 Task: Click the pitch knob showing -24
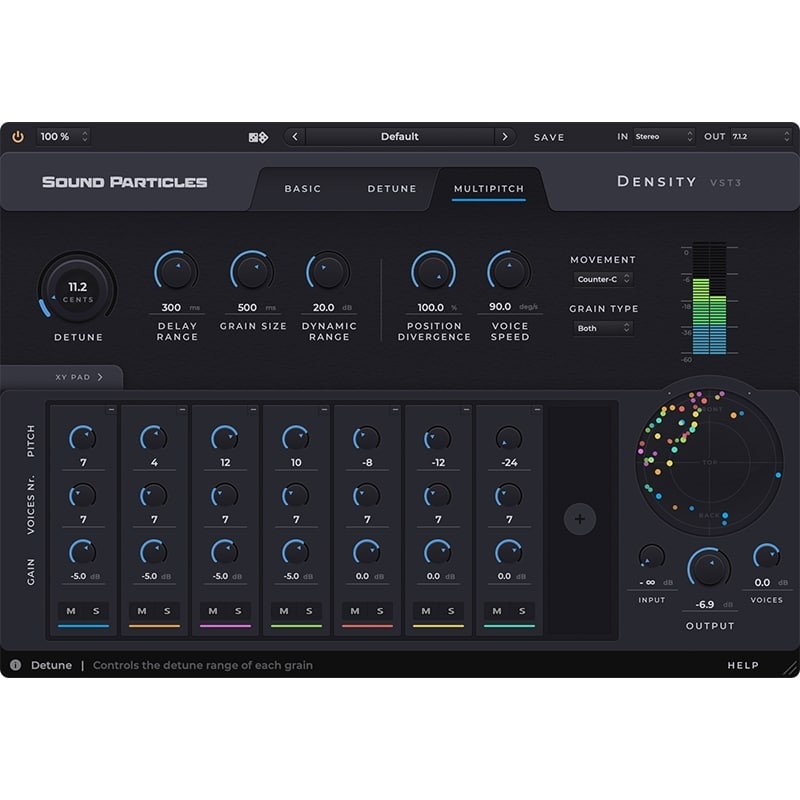pyautogui.click(x=509, y=438)
